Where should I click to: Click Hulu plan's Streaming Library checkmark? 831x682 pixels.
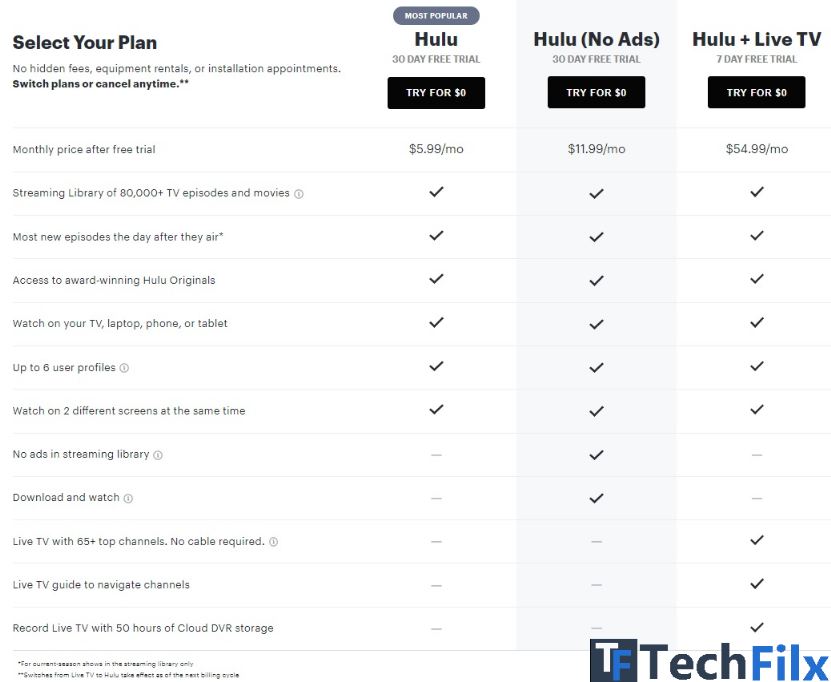click(436, 192)
